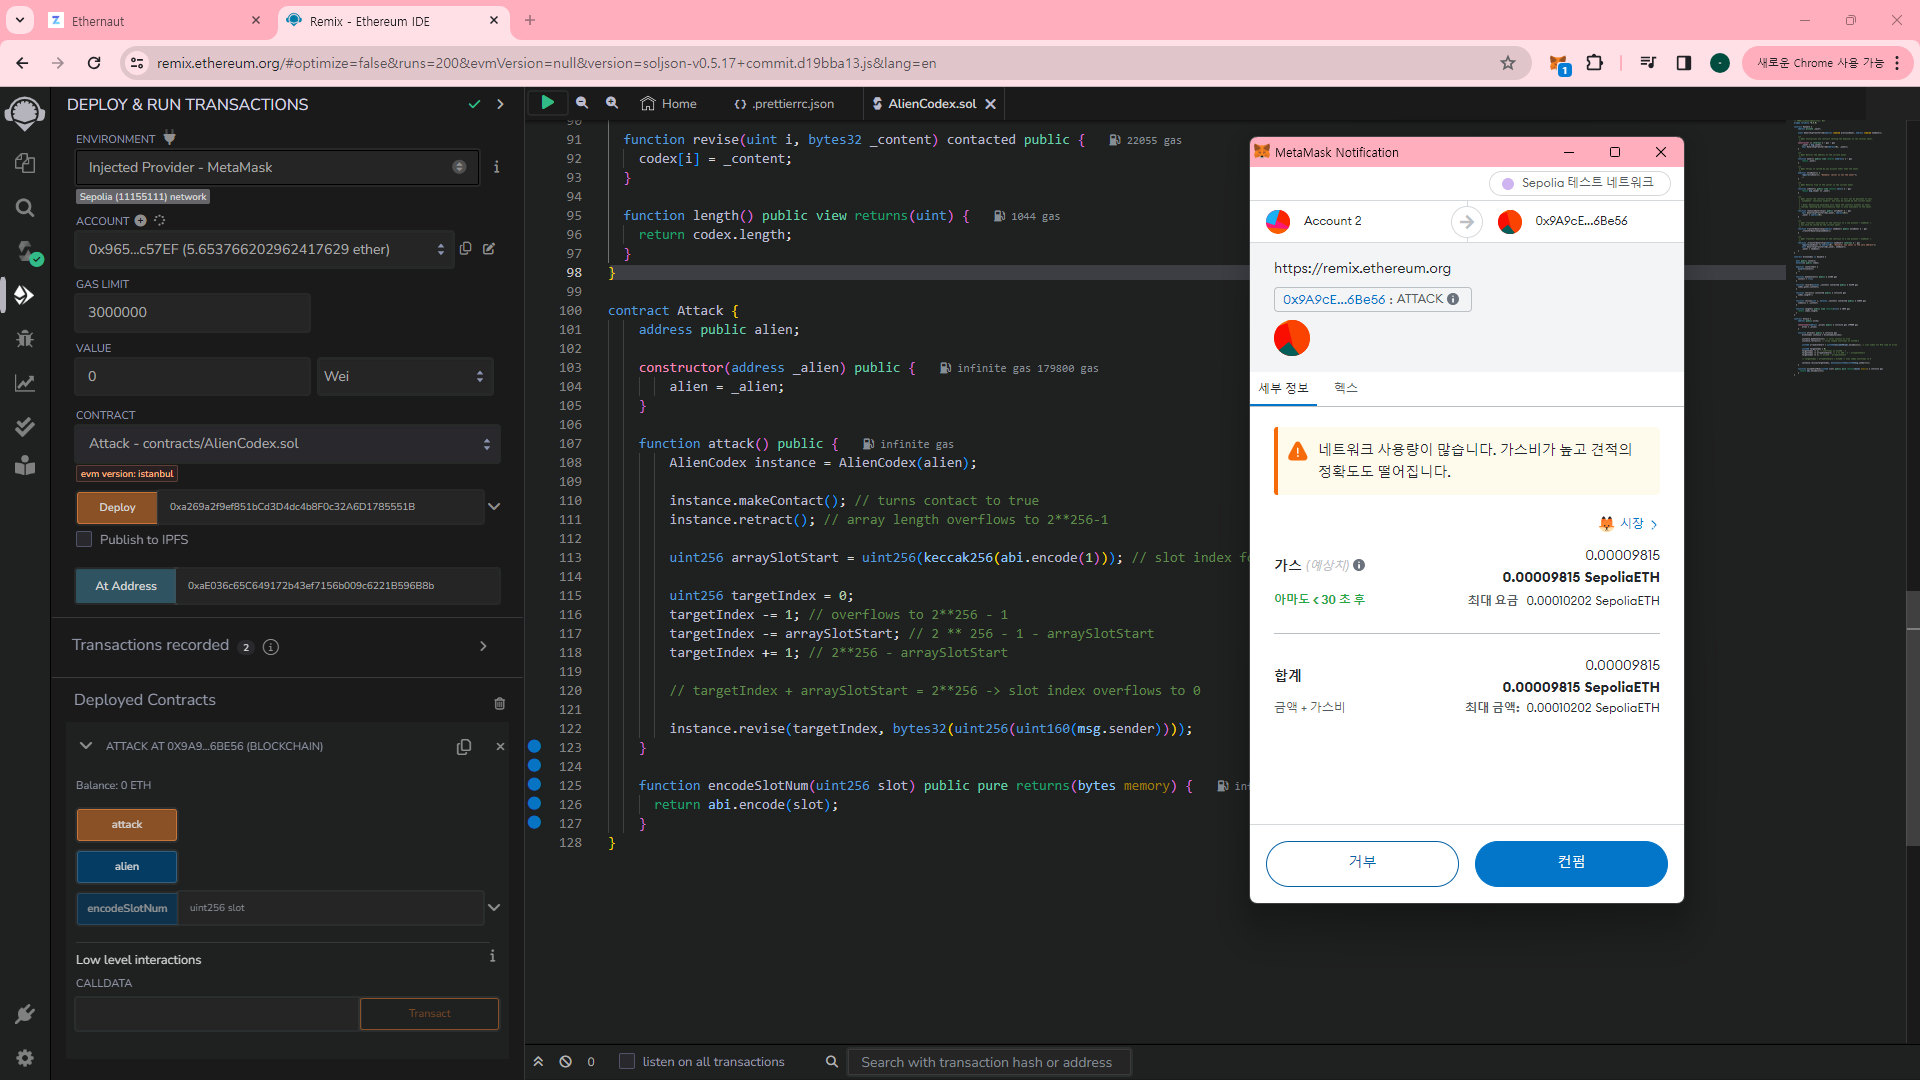
Task: Open the Debugger bug icon in sidebar
Action: tap(25, 338)
